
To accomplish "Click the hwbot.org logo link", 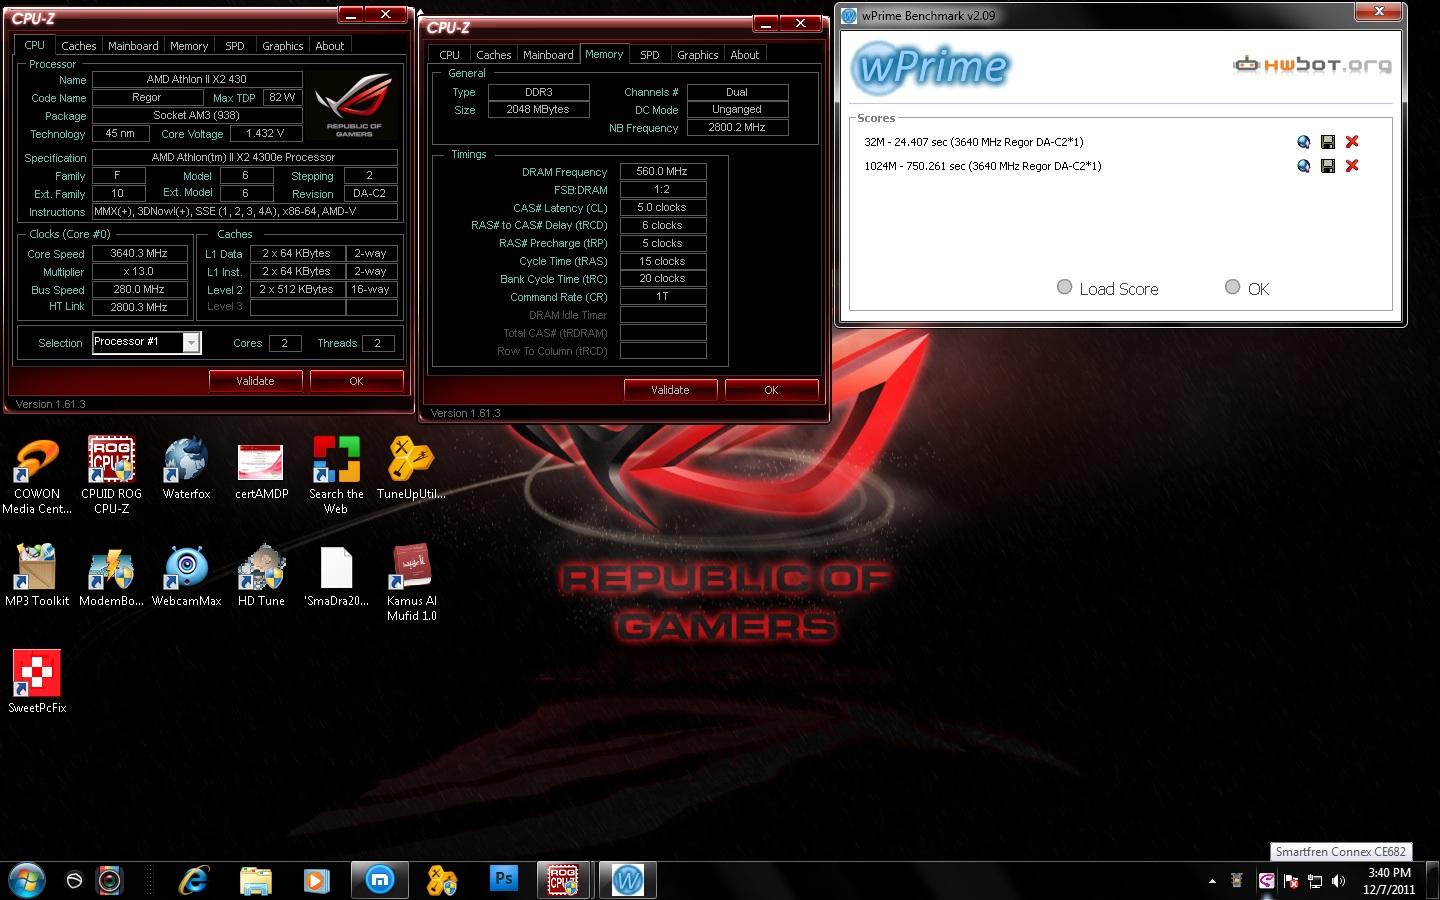I will pyautogui.click(x=1312, y=65).
